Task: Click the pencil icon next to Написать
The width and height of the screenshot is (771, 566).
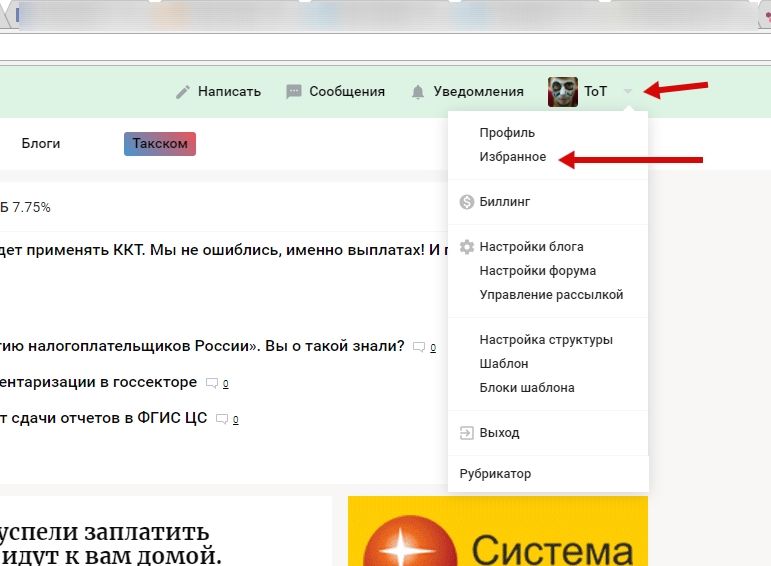Action: pos(182,92)
